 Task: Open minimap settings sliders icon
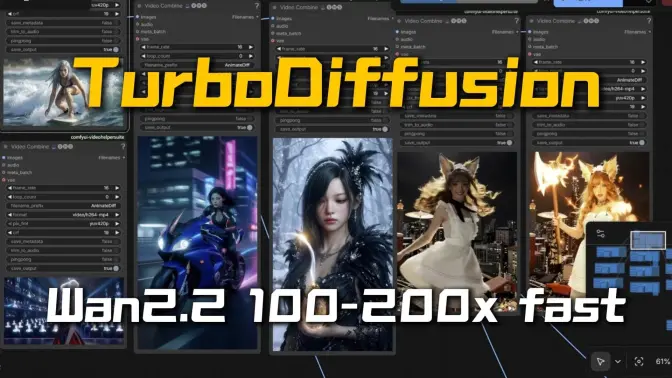[x=600, y=234]
